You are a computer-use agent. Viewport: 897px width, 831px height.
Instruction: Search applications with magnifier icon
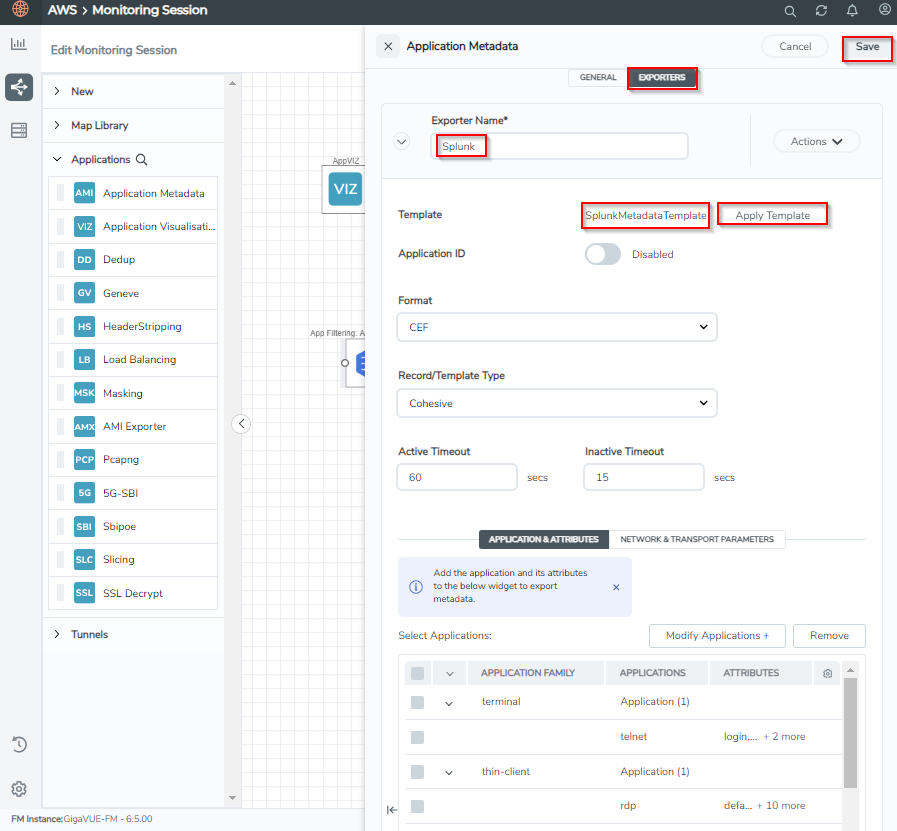141,160
